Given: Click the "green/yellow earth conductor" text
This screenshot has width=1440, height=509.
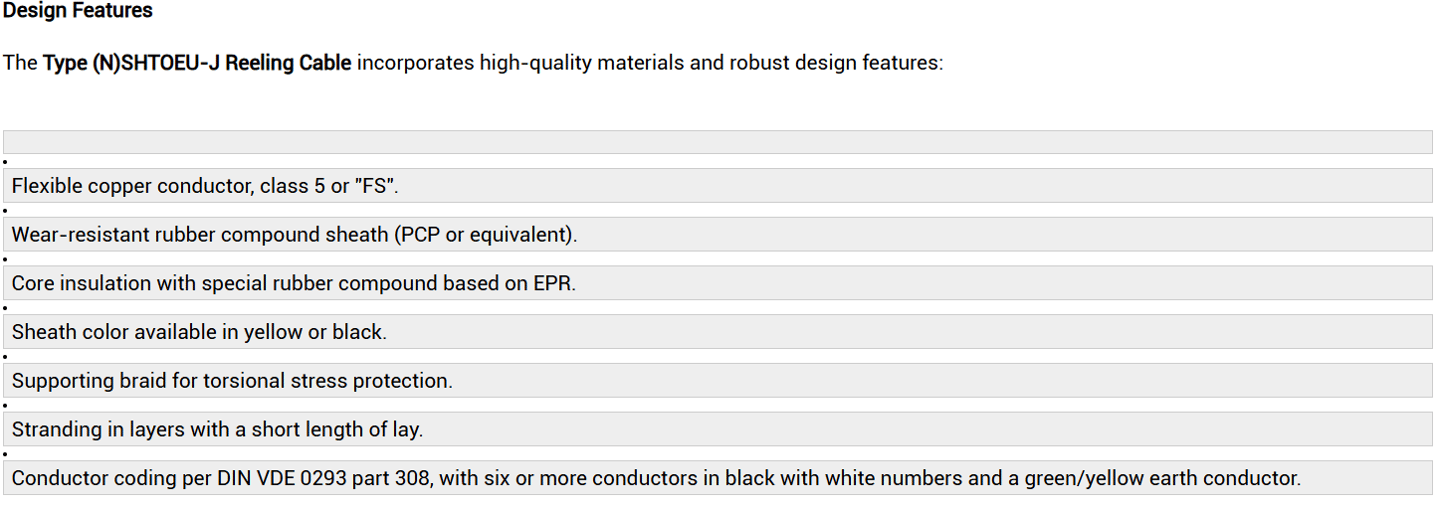Looking at the screenshot, I should [1162, 478].
